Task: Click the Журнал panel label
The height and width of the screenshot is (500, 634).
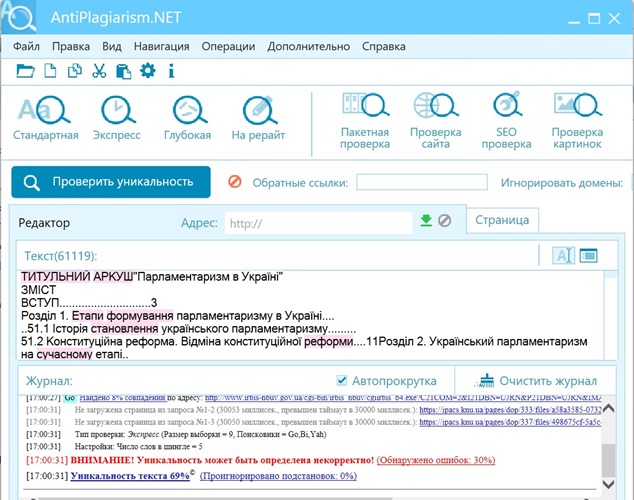Action: 49,381
